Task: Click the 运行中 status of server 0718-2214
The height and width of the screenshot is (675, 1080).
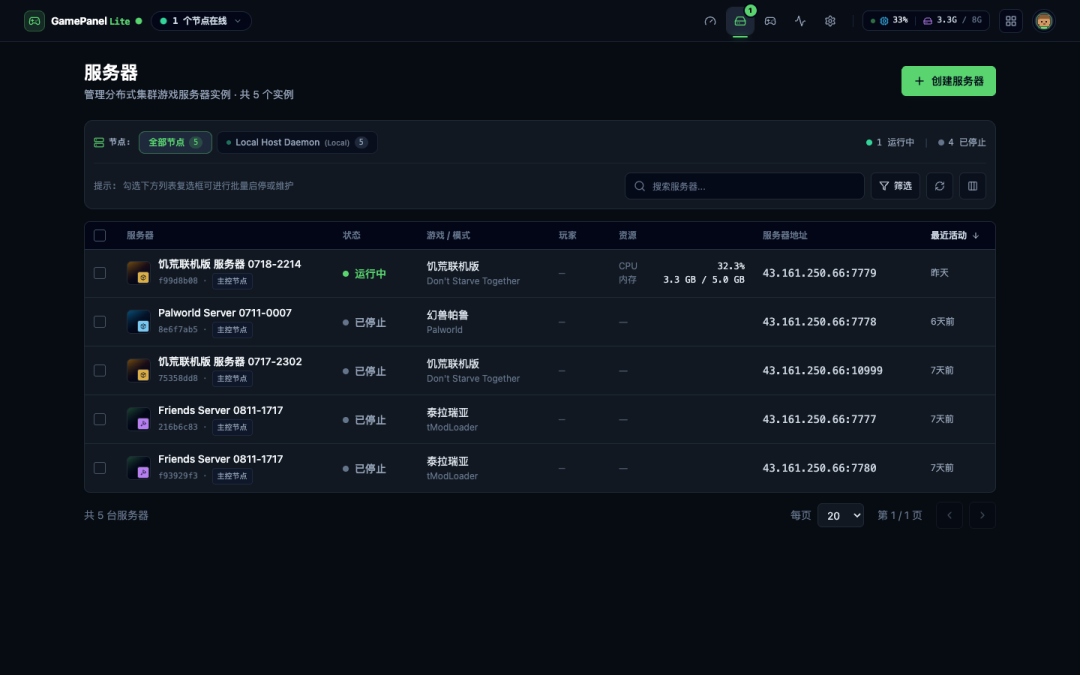Action: [364, 273]
